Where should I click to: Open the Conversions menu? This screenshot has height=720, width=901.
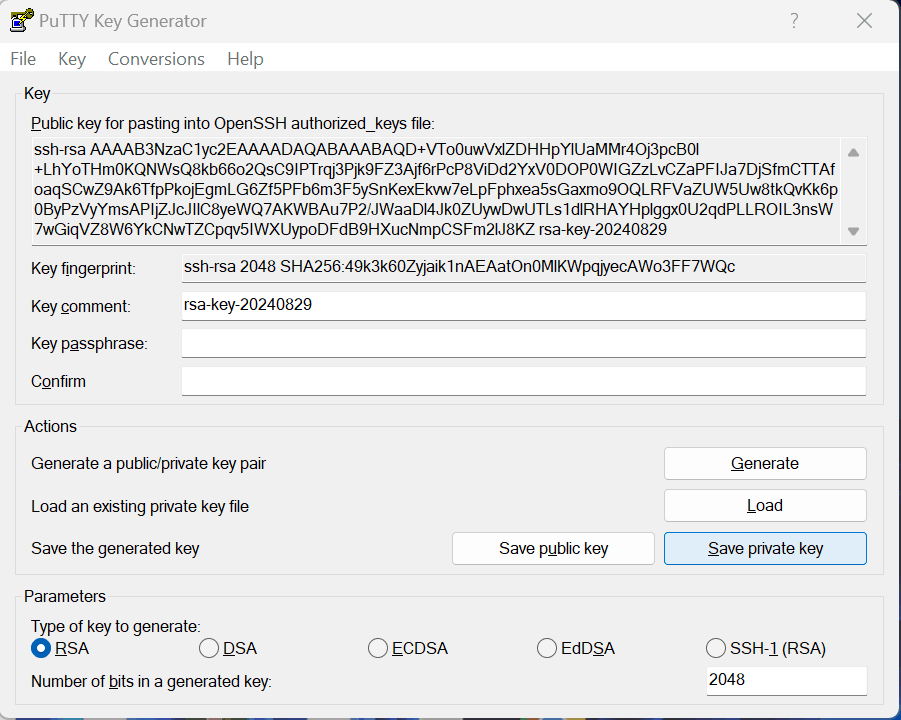click(x=156, y=59)
